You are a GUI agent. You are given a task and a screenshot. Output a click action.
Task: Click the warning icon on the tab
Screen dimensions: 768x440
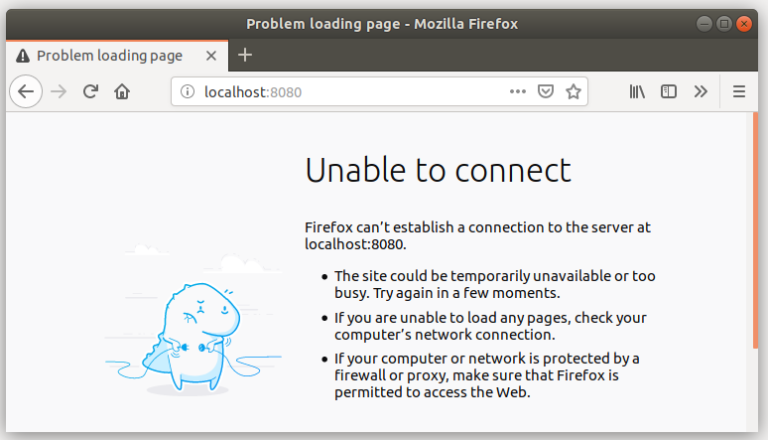(23, 56)
